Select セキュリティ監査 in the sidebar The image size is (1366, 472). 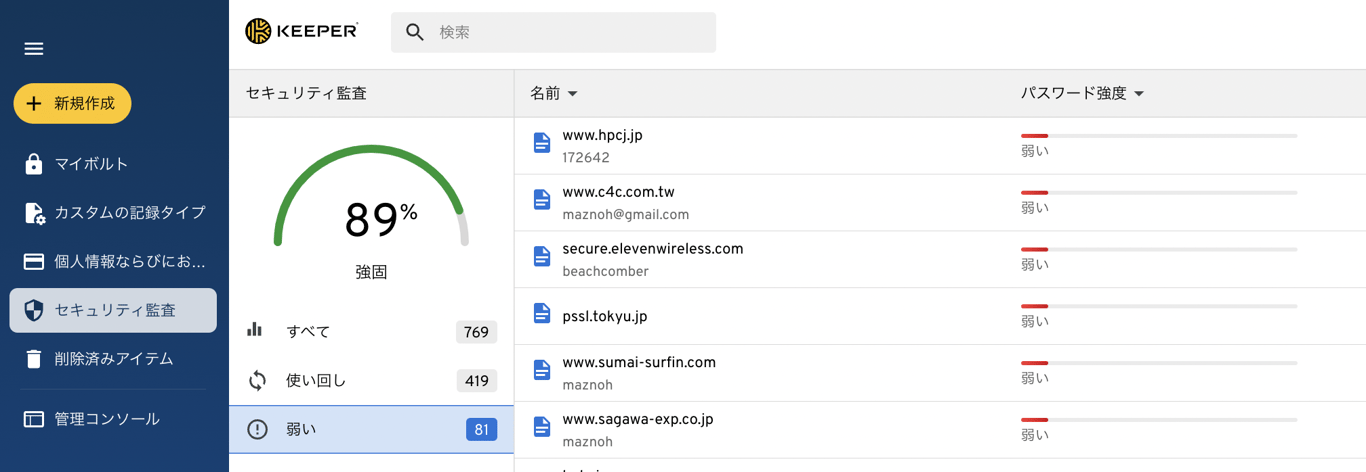point(113,311)
